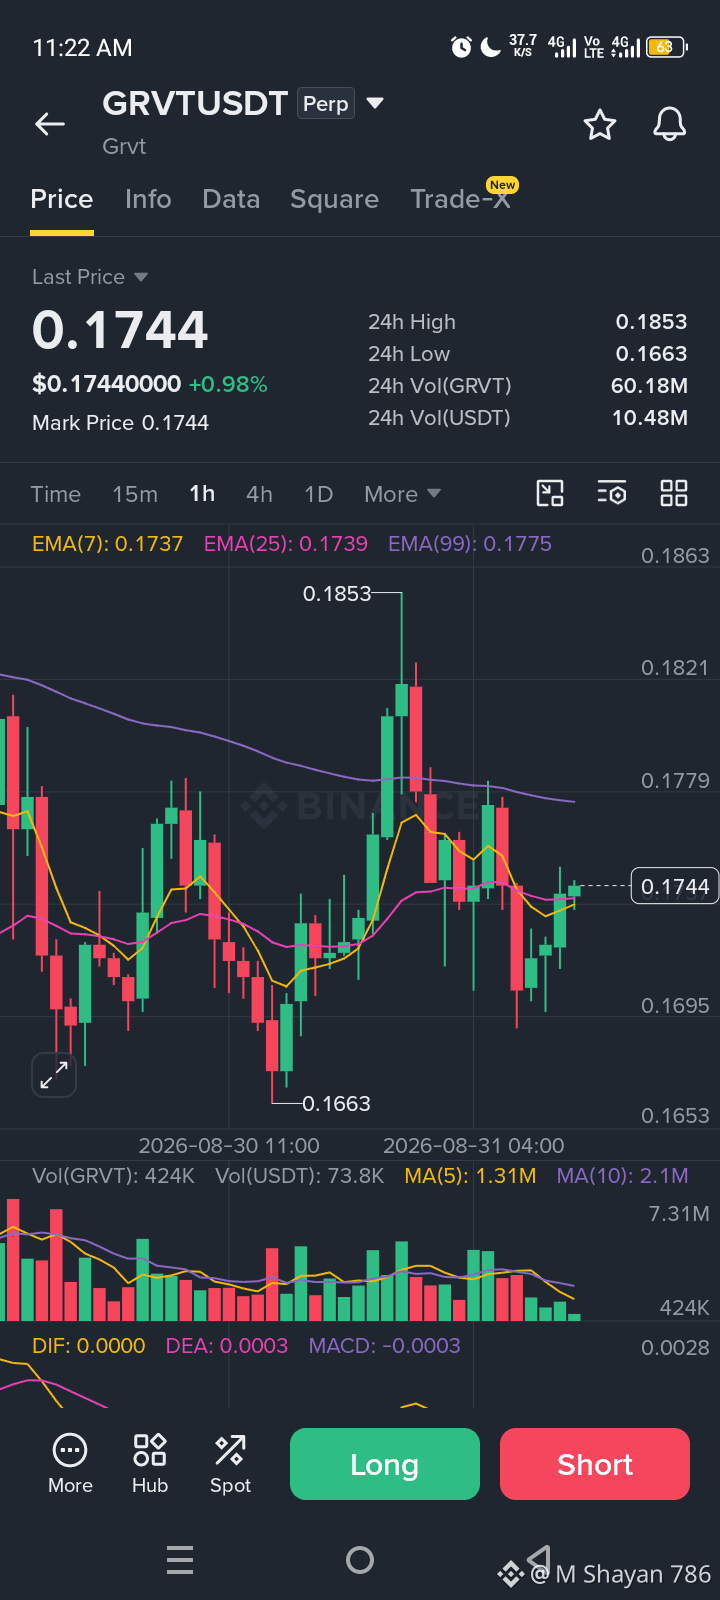
Task: Tap the MACD: -0.0003 label
Action: coord(384,1346)
